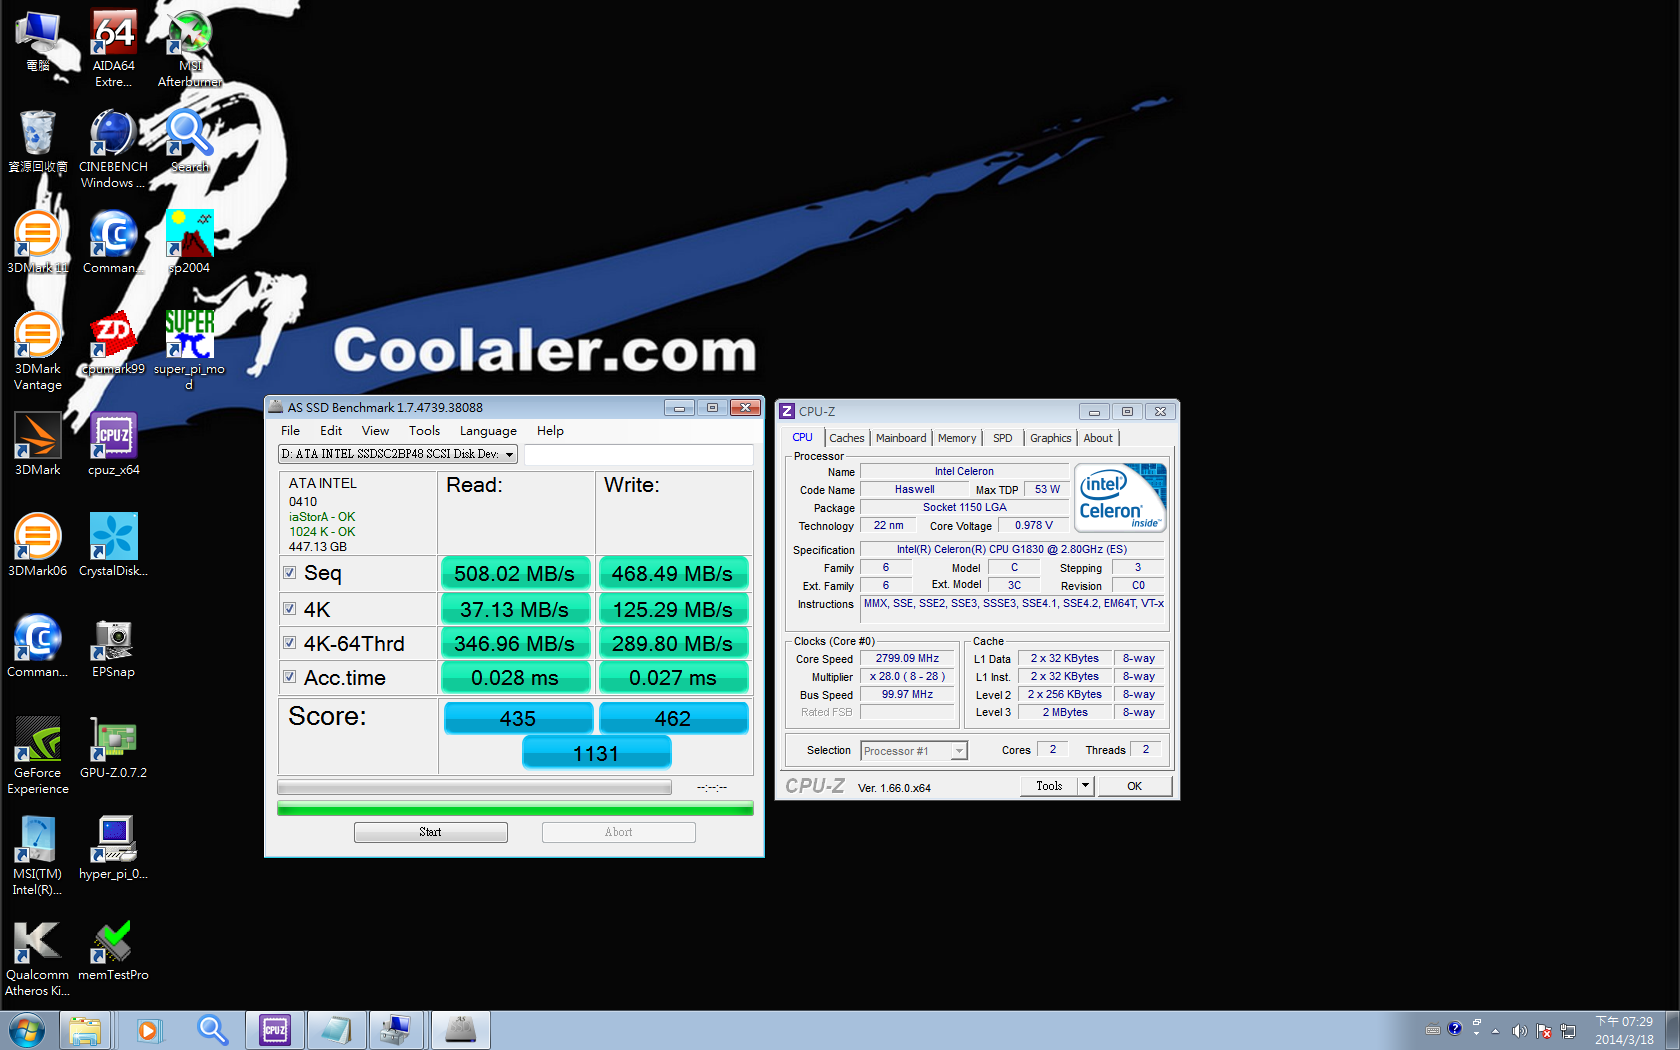Image resolution: width=1680 pixels, height=1050 pixels.
Task: Switch to the SPD tab in CPU-Z
Action: [1003, 438]
